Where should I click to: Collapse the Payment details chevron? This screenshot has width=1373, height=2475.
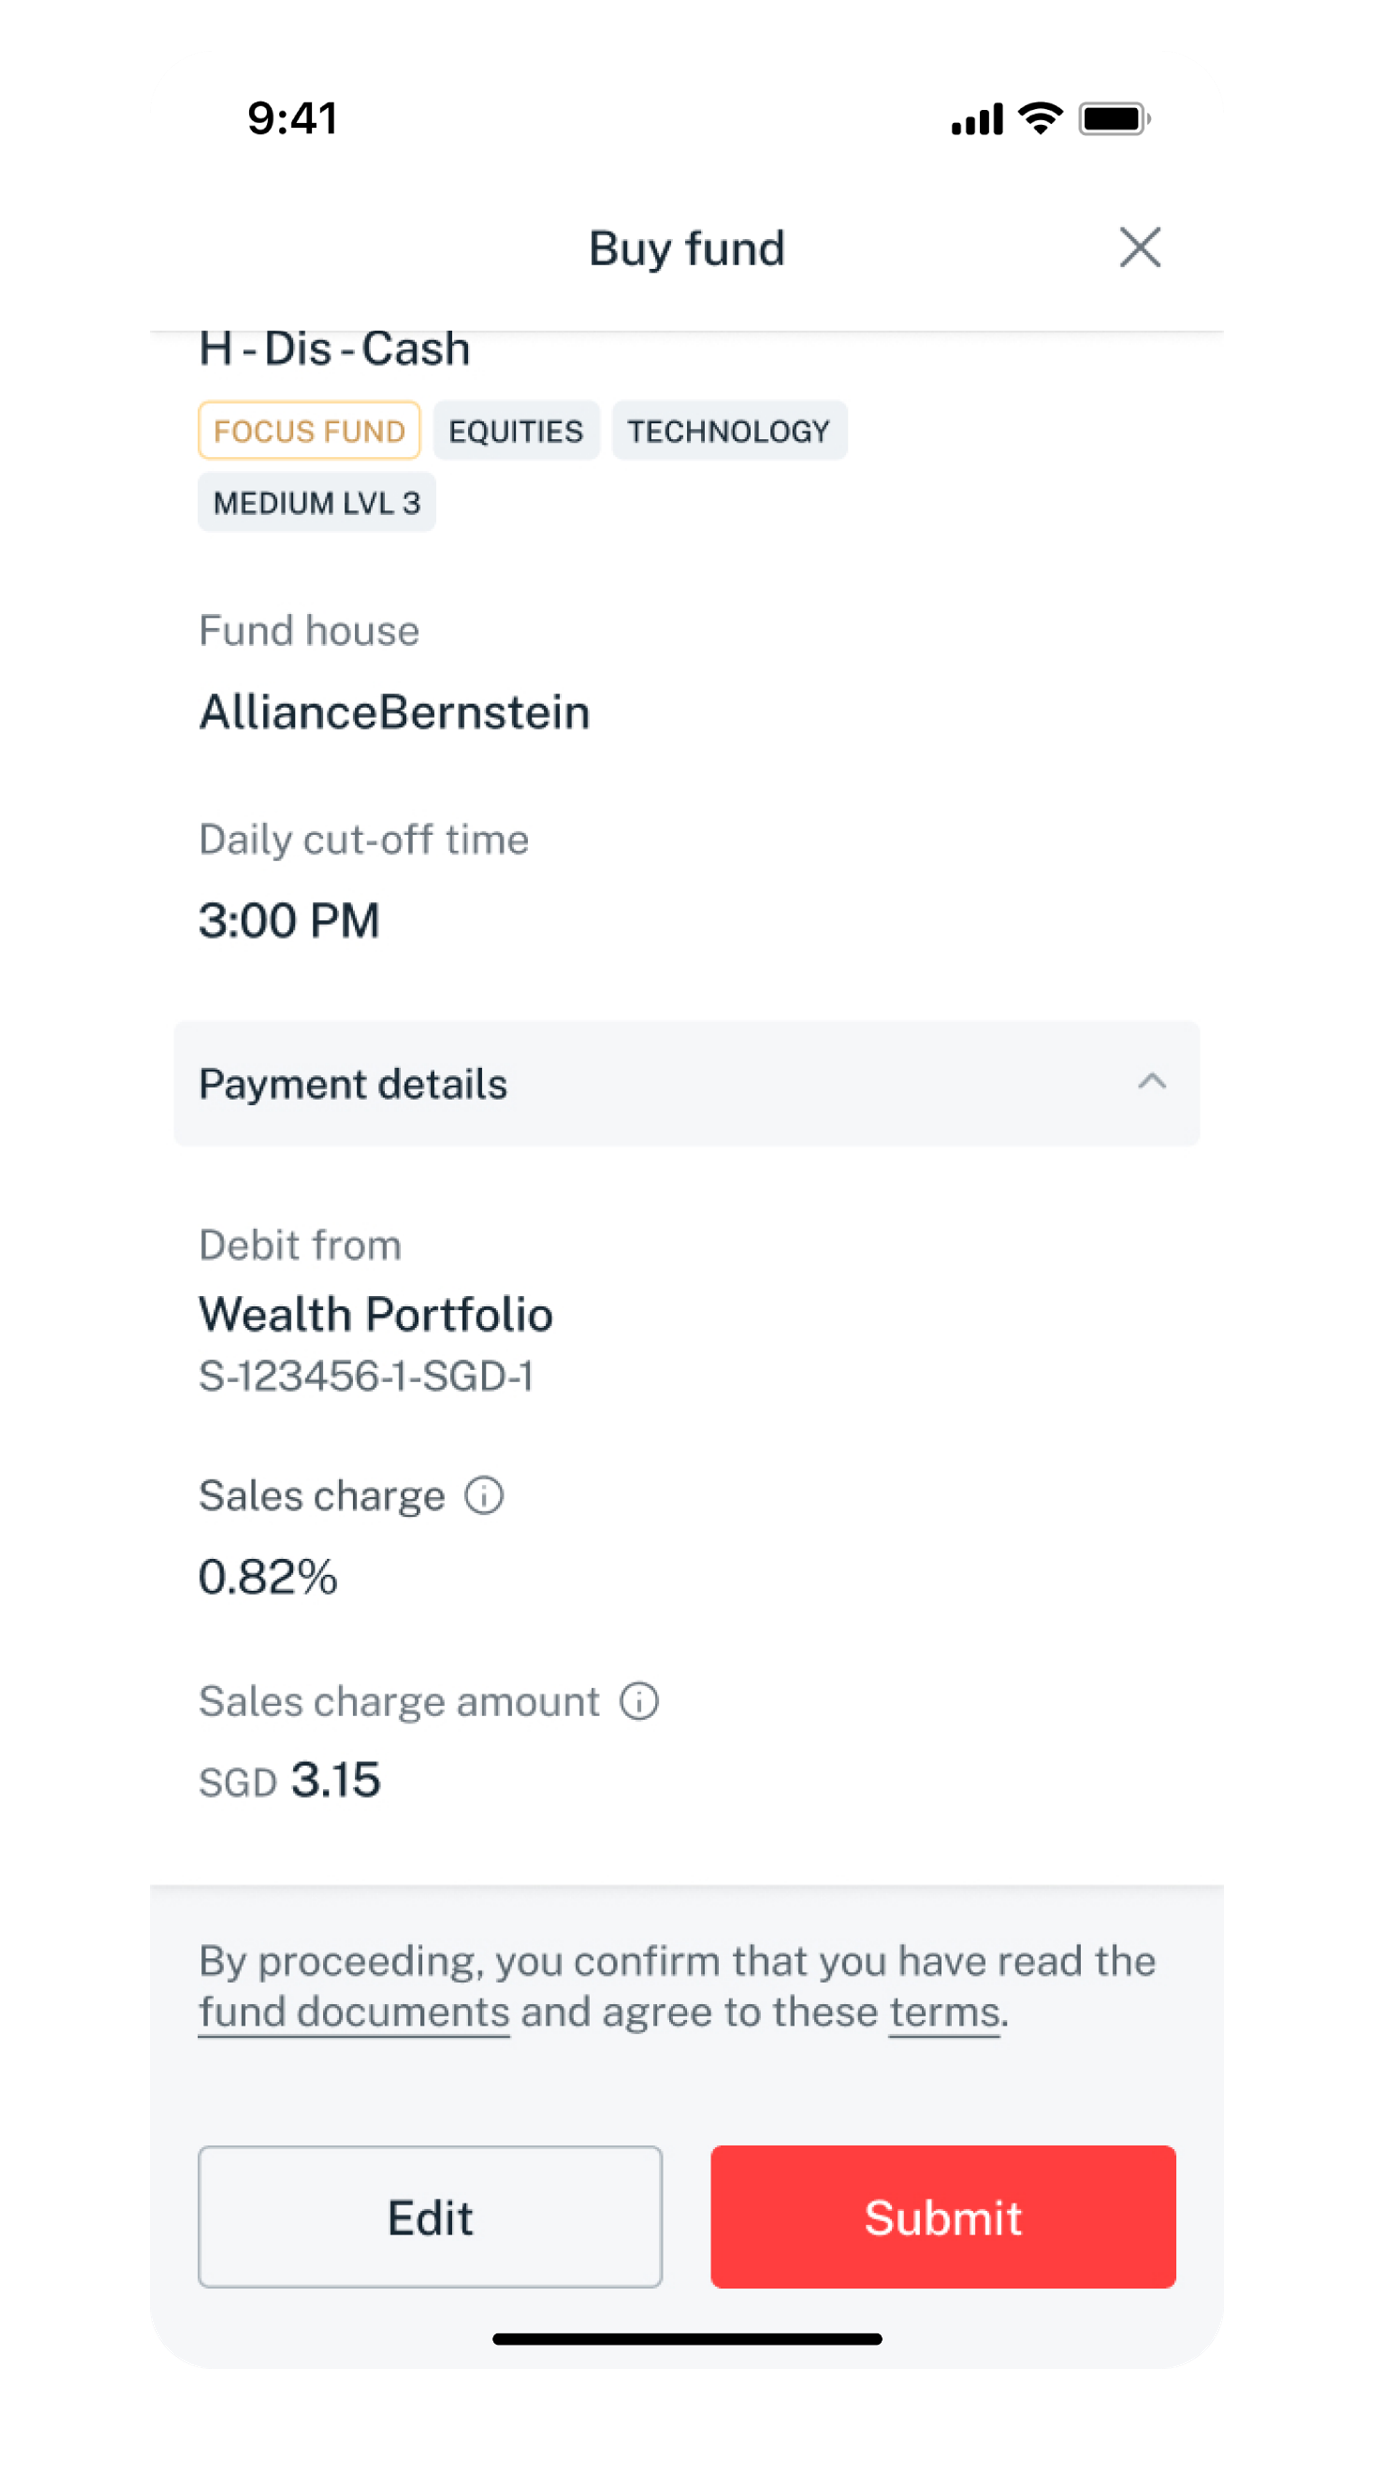[x=1152, y=1082]
